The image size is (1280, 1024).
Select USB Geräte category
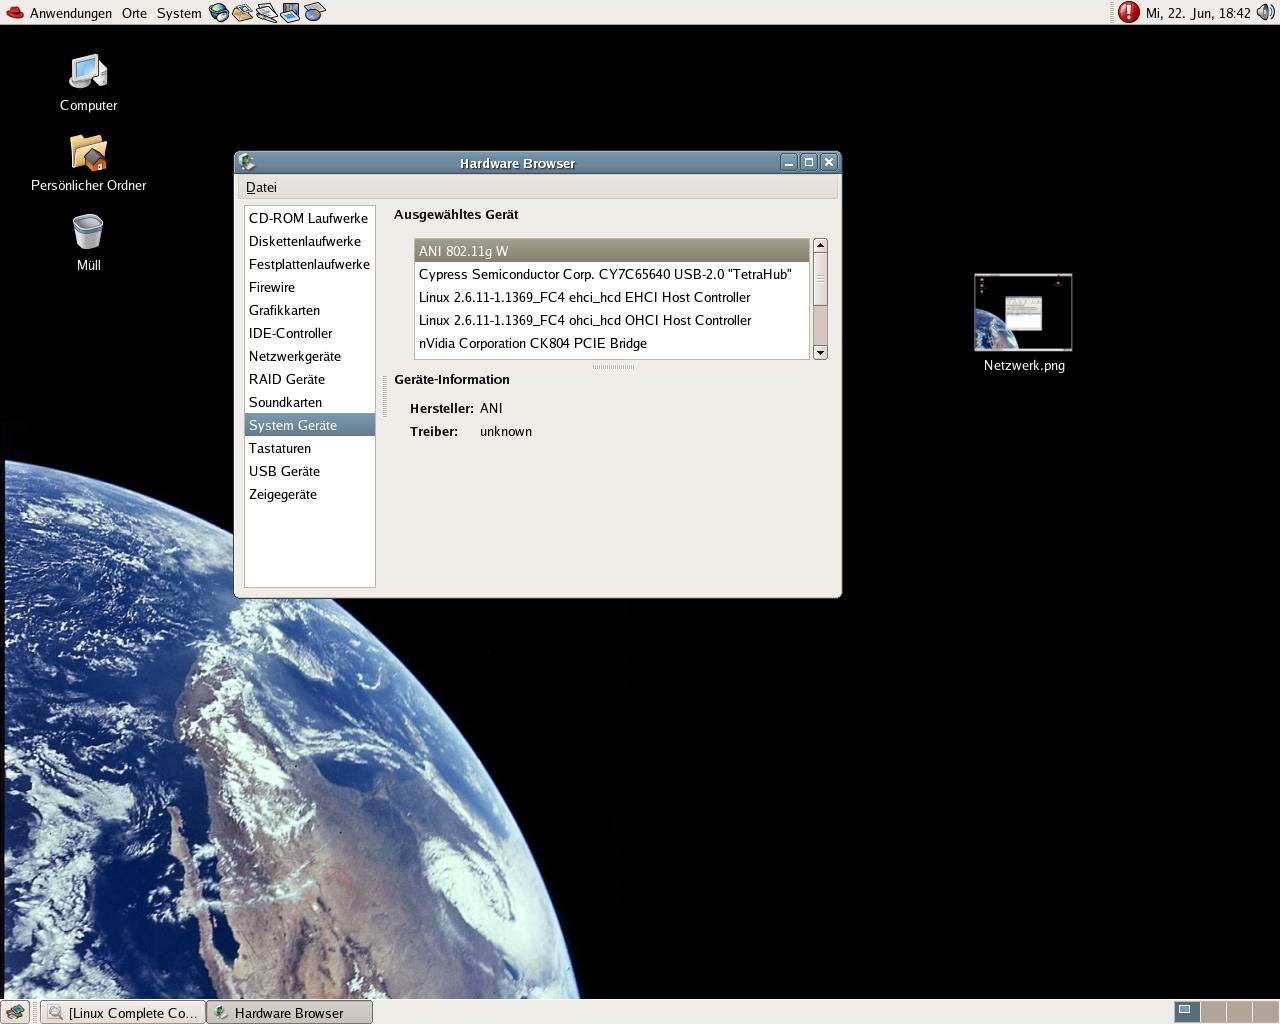(x=310, y=471)
